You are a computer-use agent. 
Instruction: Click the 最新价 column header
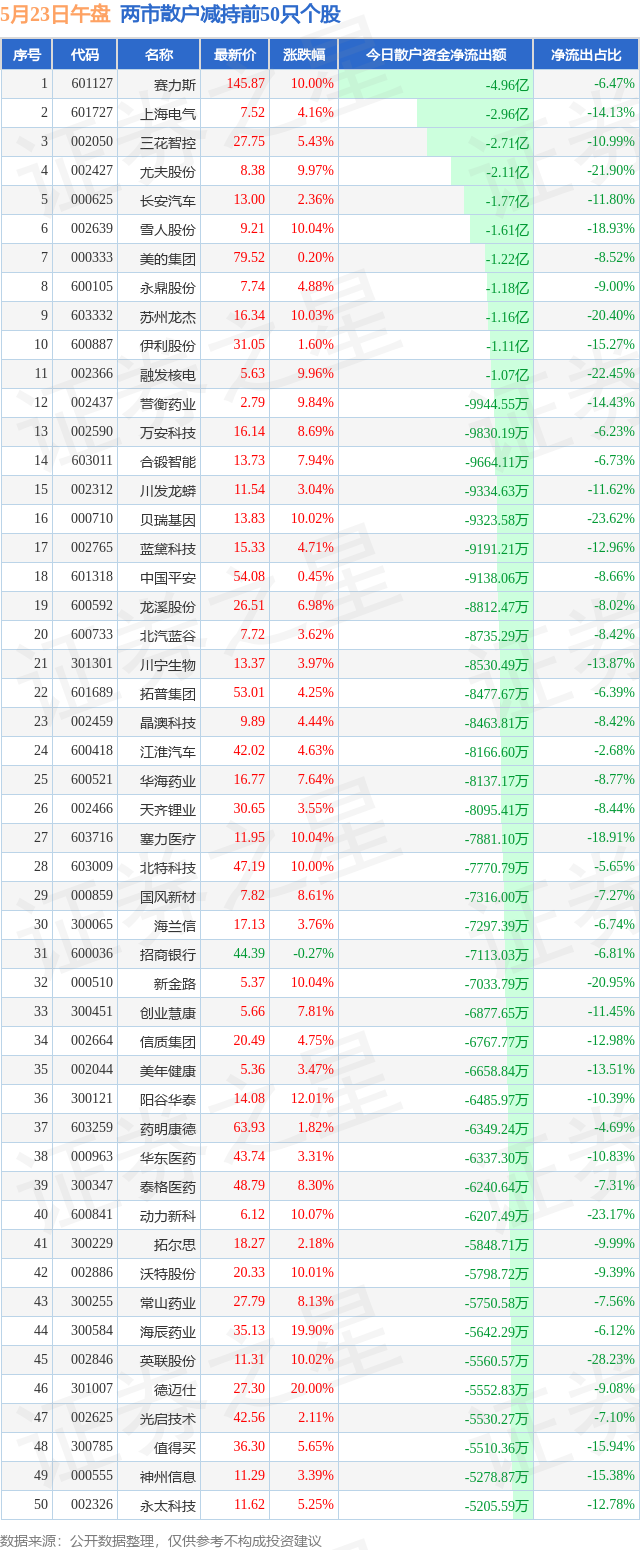point(235,55)
